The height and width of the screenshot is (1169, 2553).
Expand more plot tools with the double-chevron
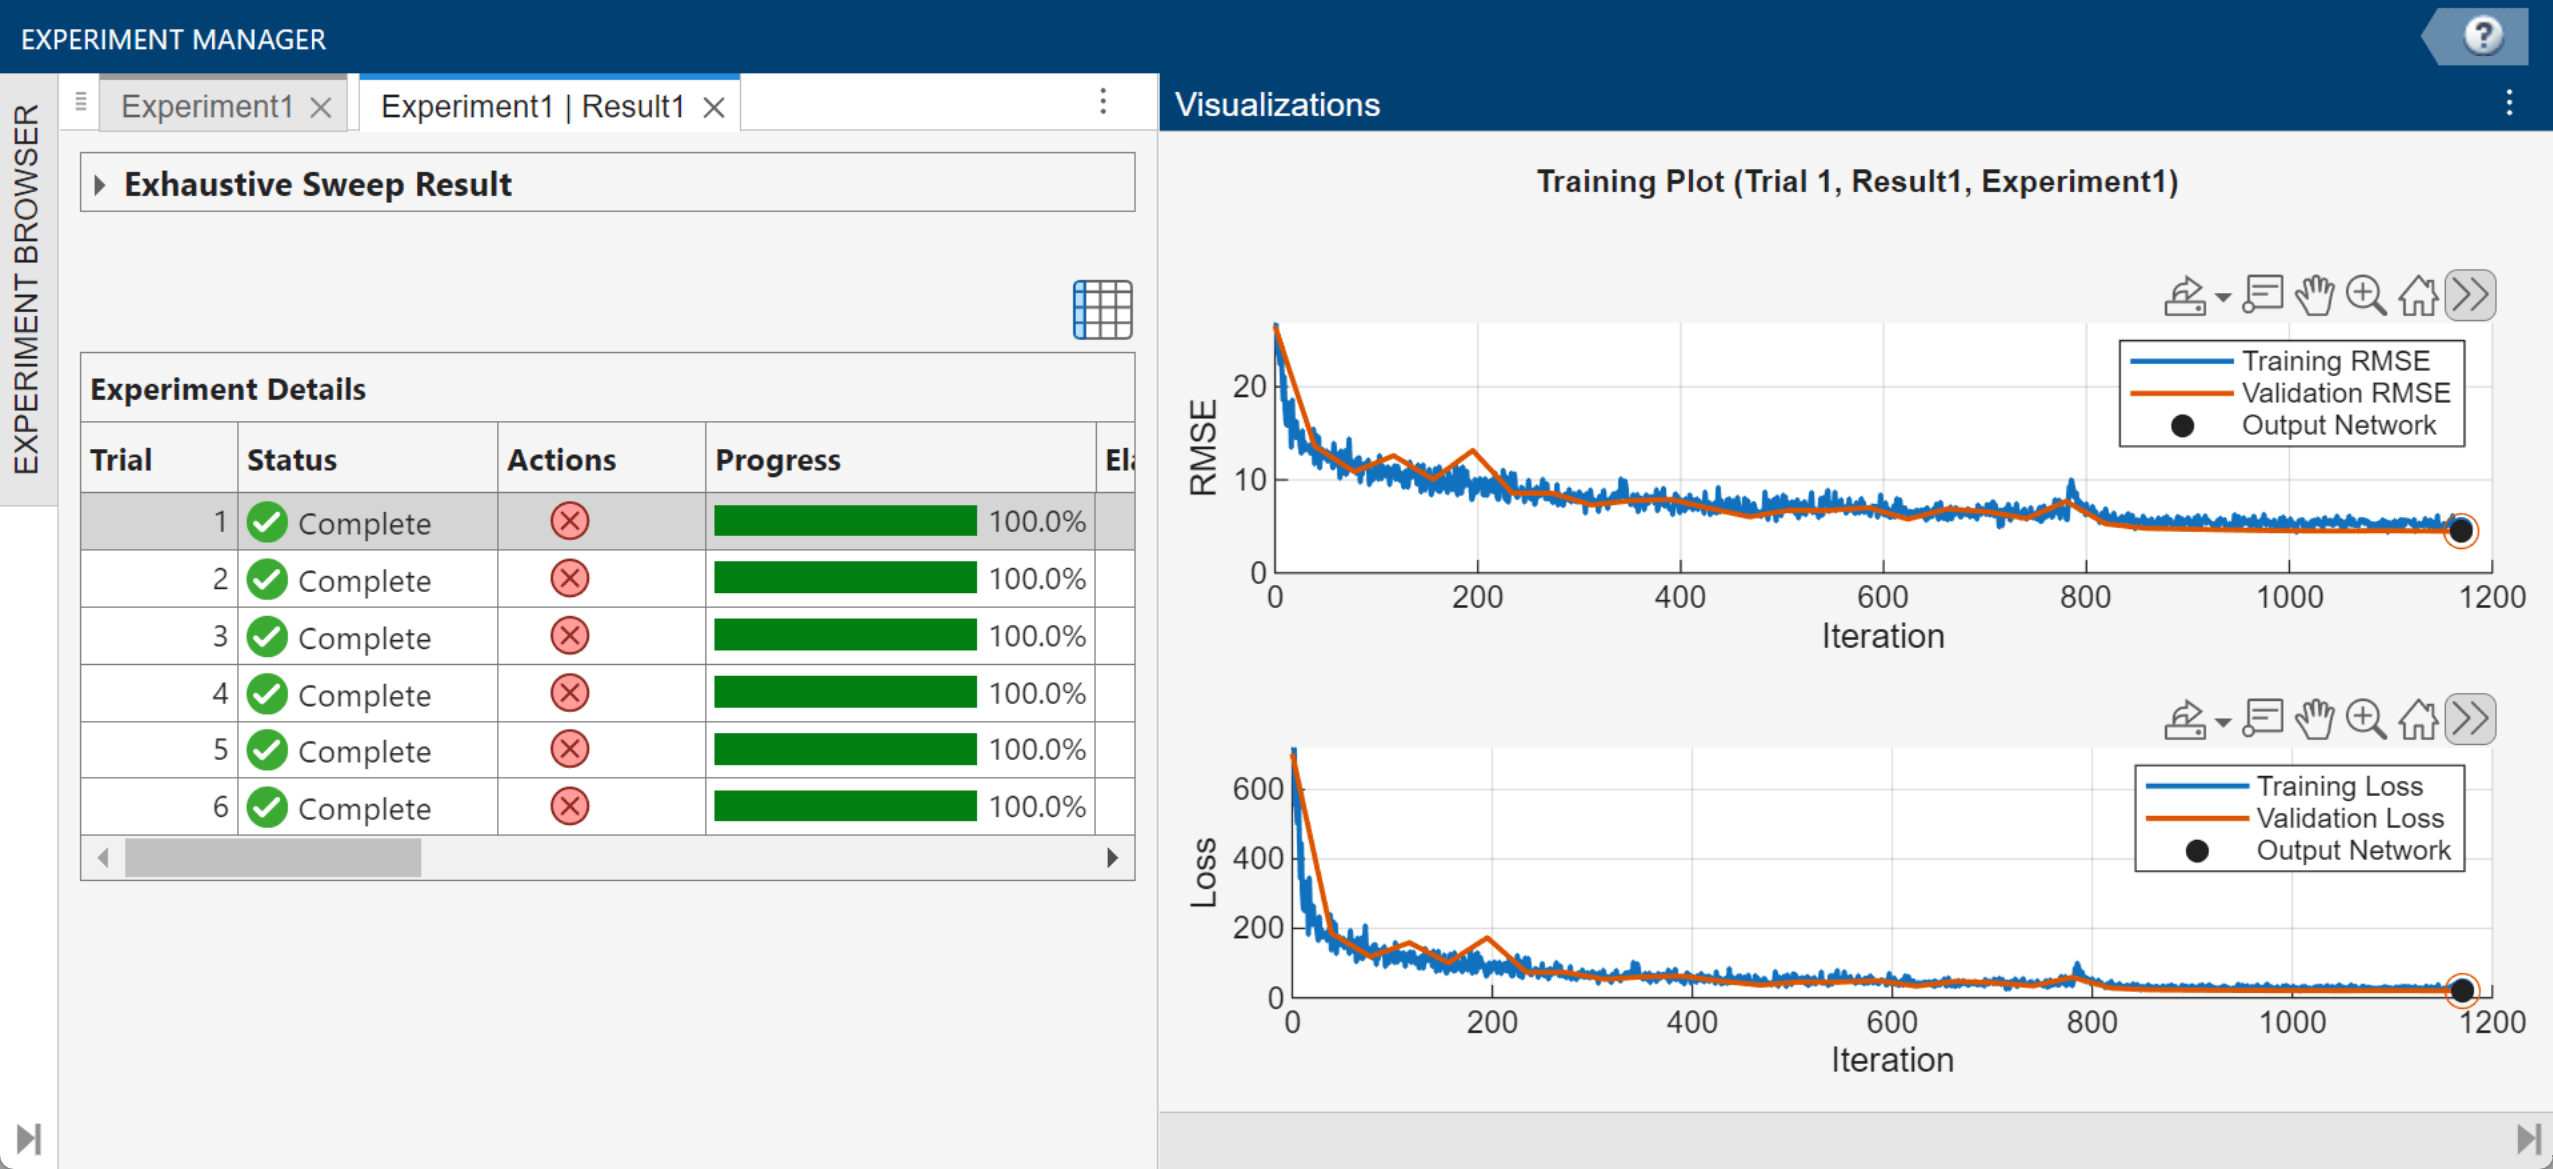(x=2470, y=295)
